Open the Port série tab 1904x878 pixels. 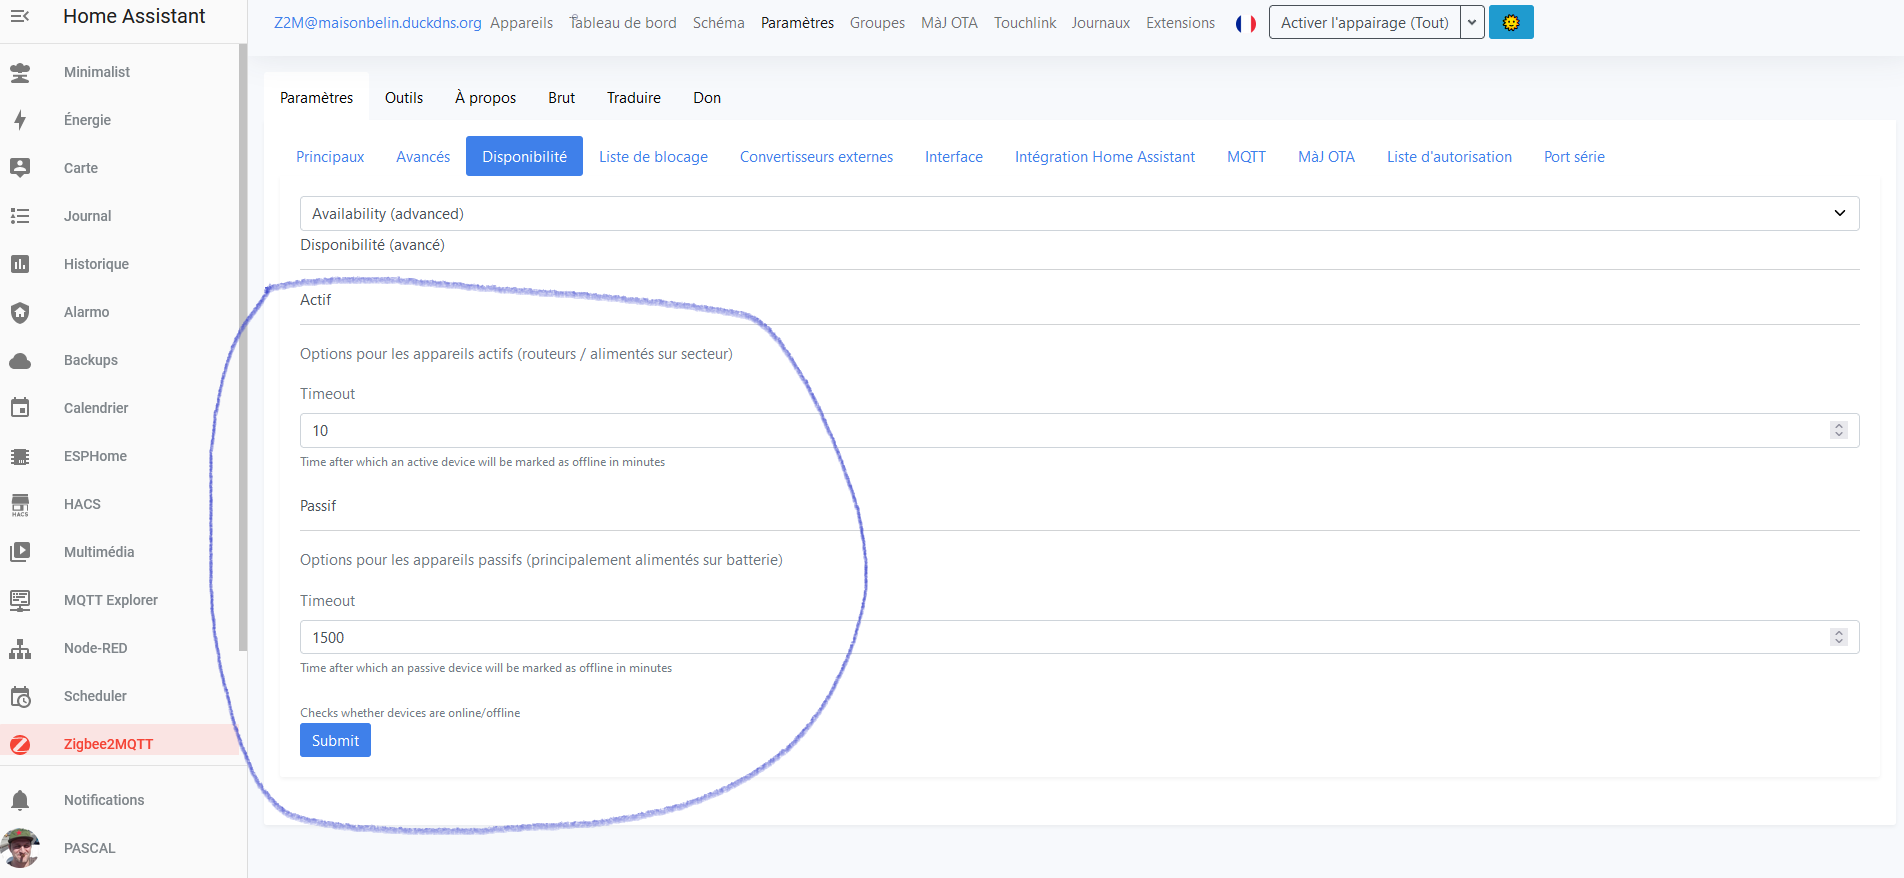click(1574, 156)
